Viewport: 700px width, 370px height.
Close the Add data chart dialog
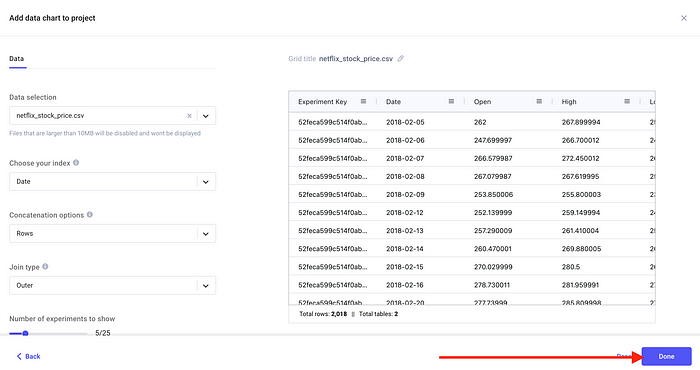(683, 18)
